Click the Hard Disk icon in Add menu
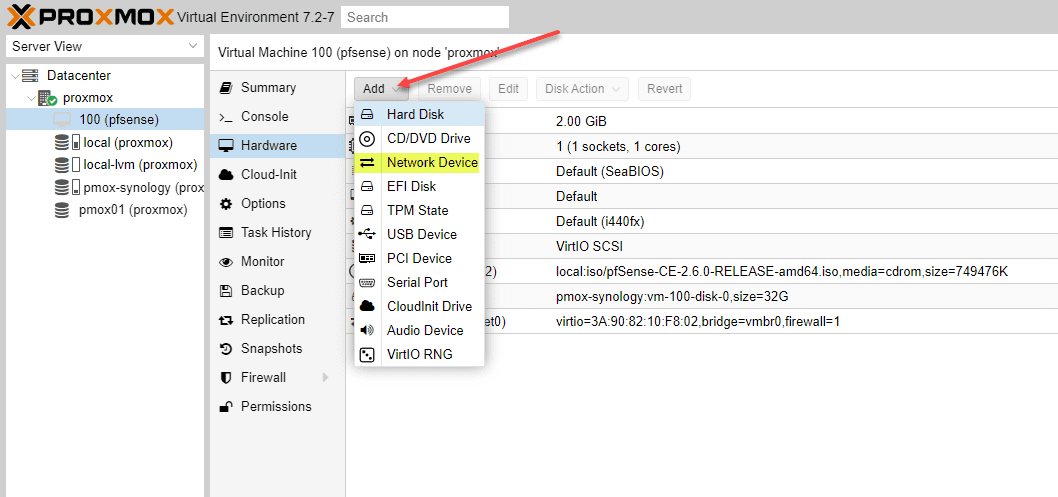 (x=368, y=114)
